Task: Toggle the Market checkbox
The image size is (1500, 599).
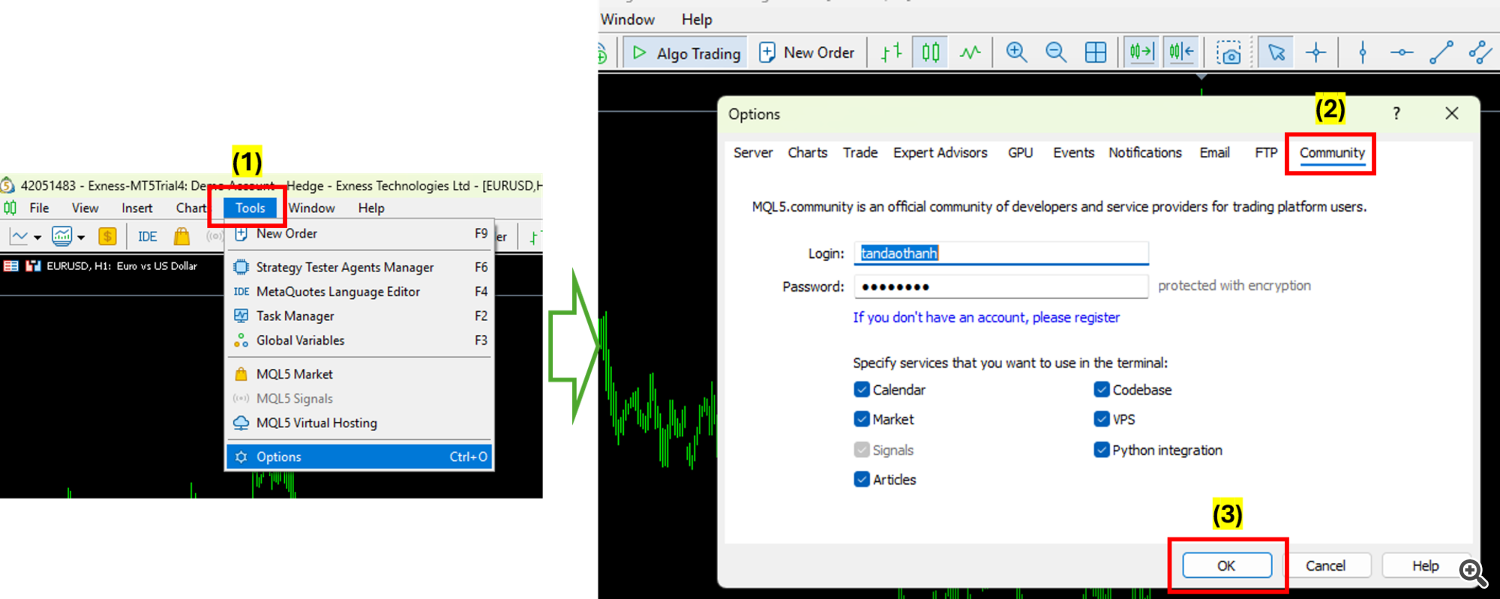Action: pyautogui.click(x=861, y=419)
